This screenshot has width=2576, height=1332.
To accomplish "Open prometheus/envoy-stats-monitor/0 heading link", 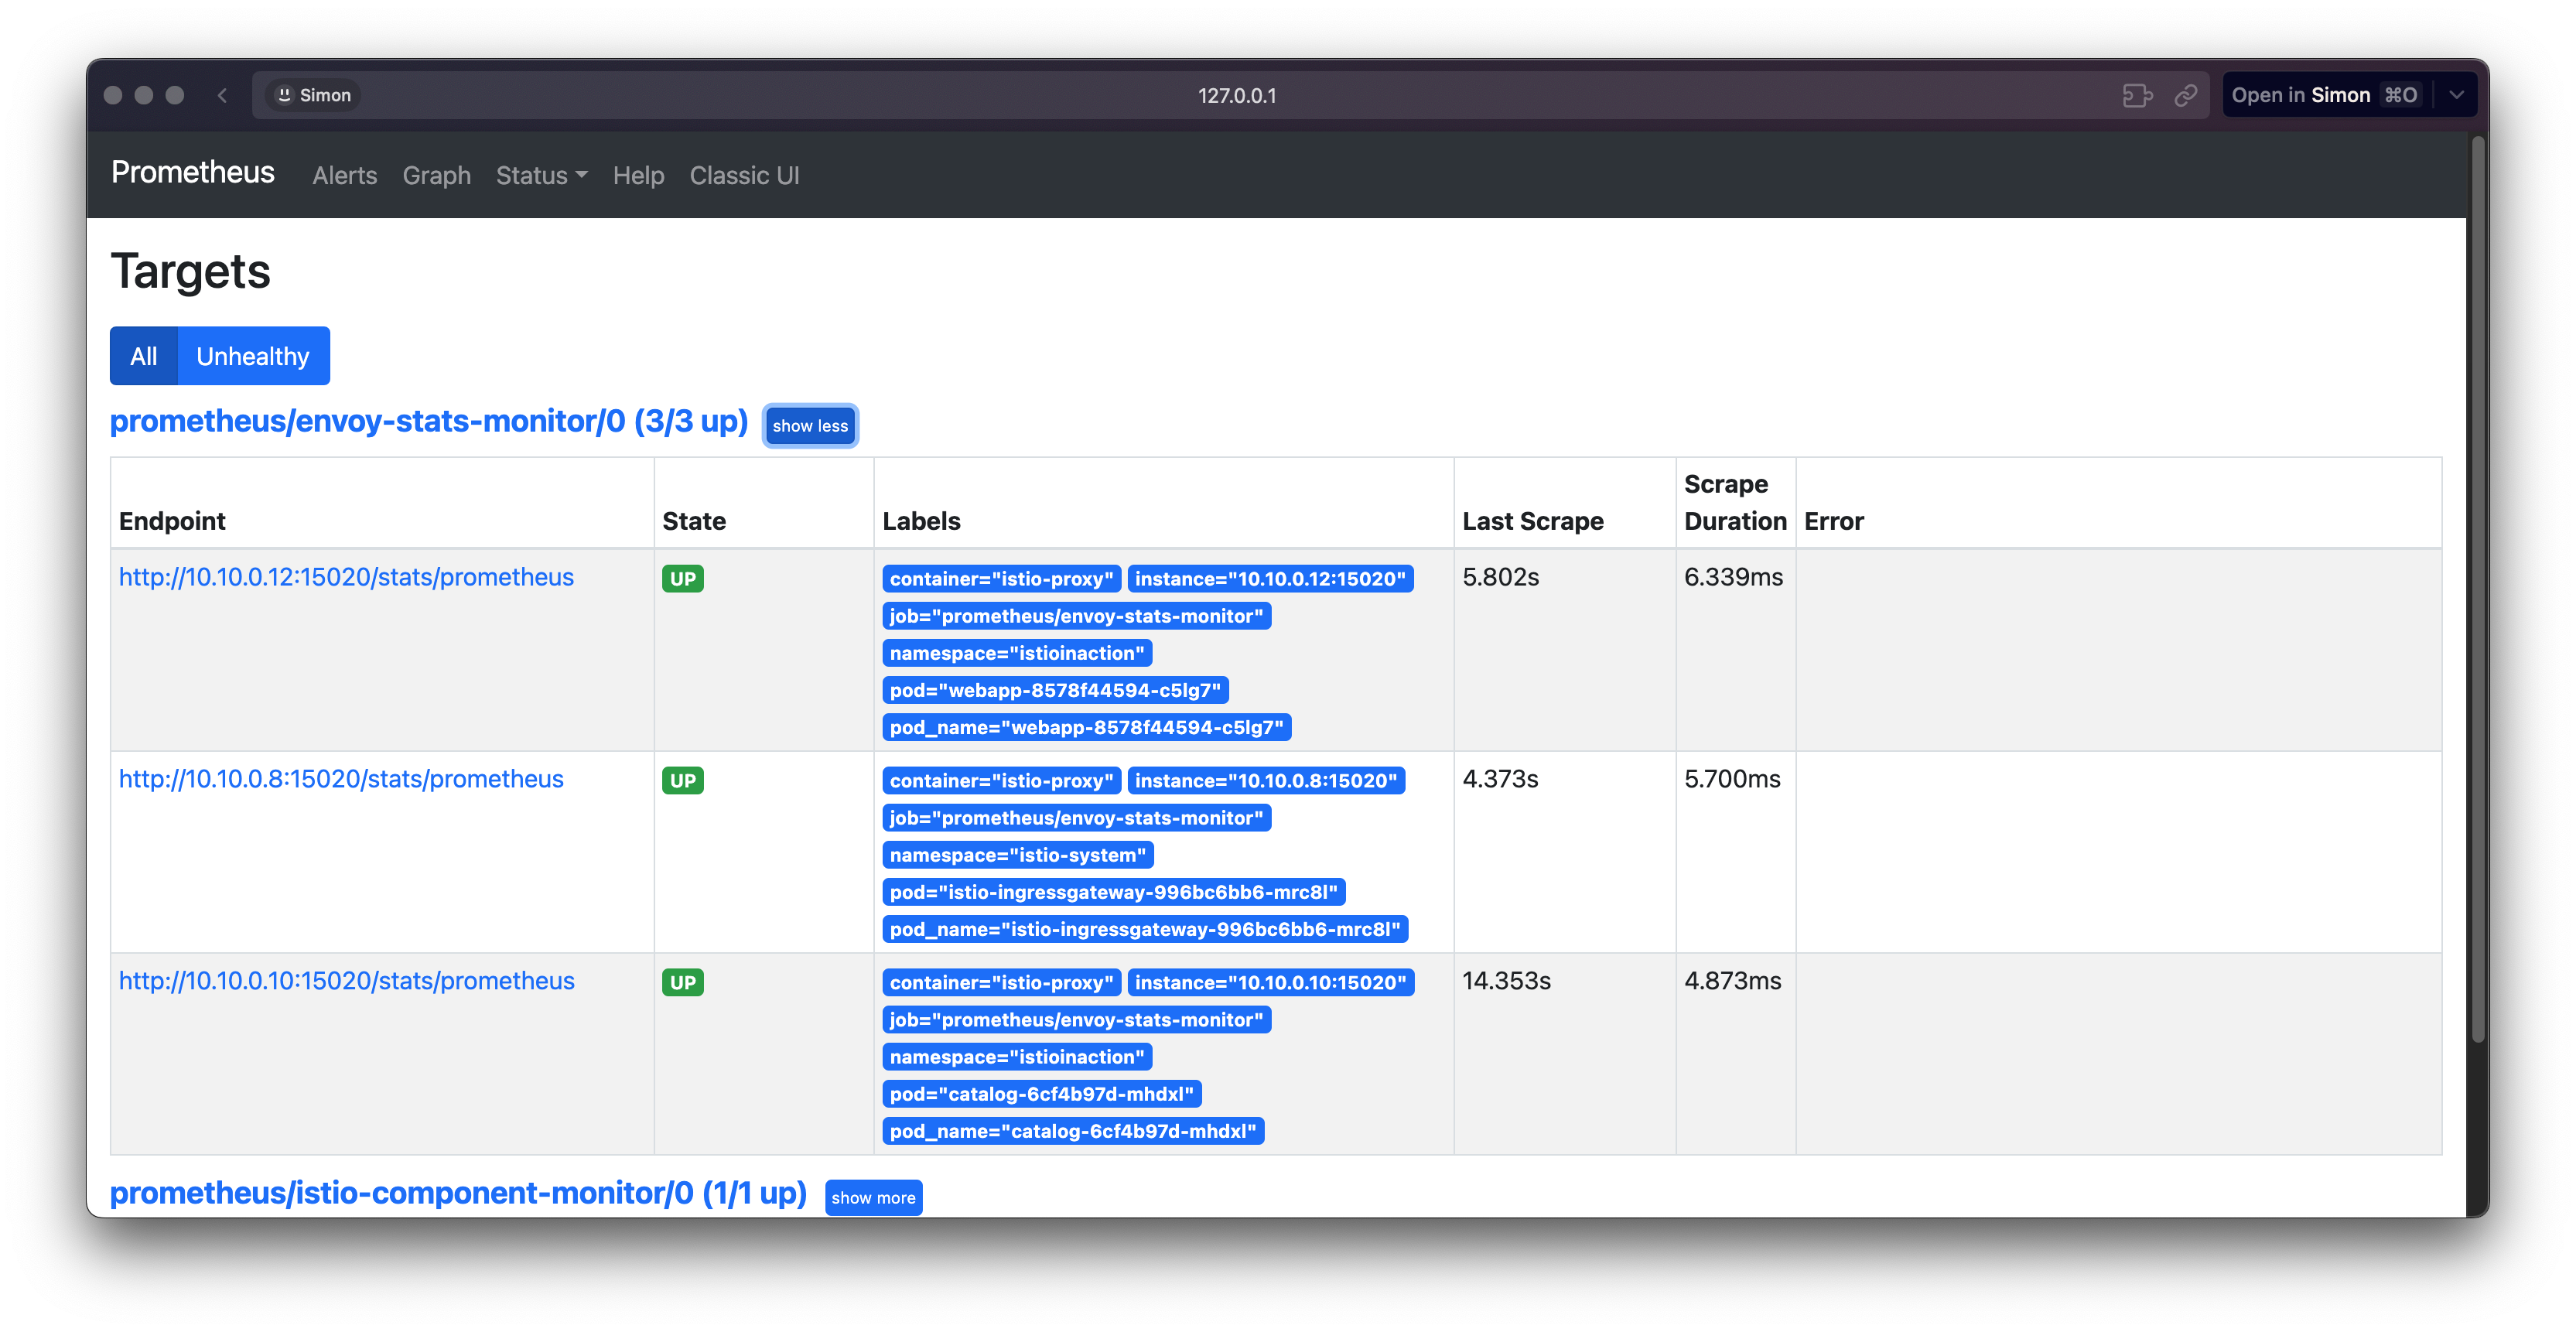I will click(428, 421).
